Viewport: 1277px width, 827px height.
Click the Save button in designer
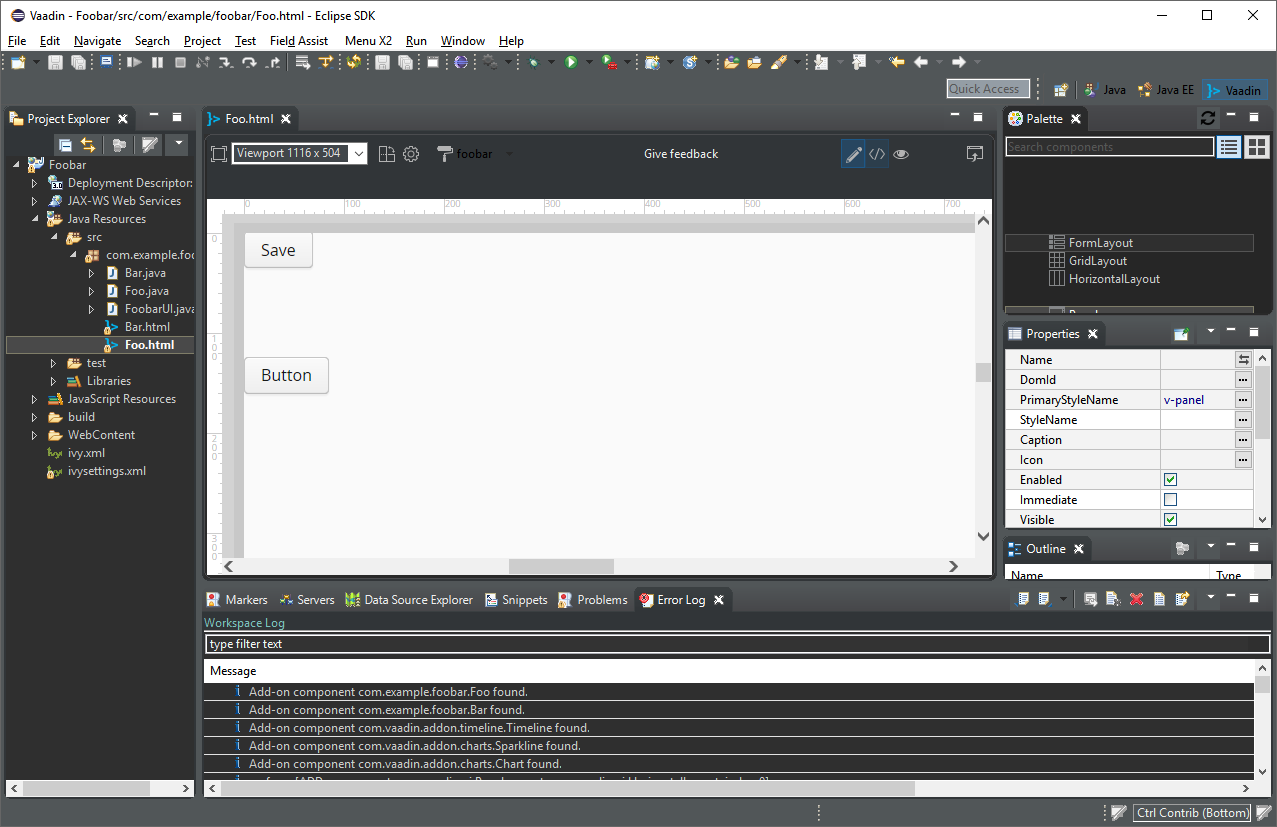click(278, 250)
